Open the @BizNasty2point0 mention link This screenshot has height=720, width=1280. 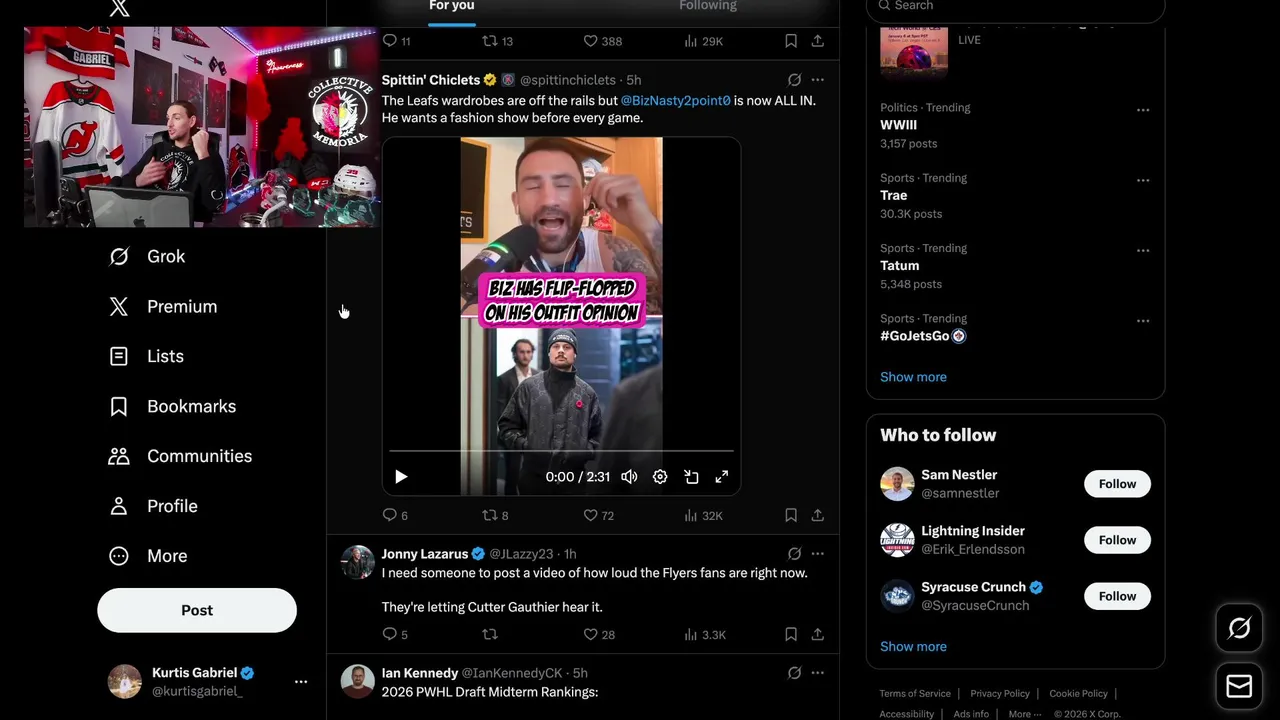pyautogui.click(x=675, y=101)
